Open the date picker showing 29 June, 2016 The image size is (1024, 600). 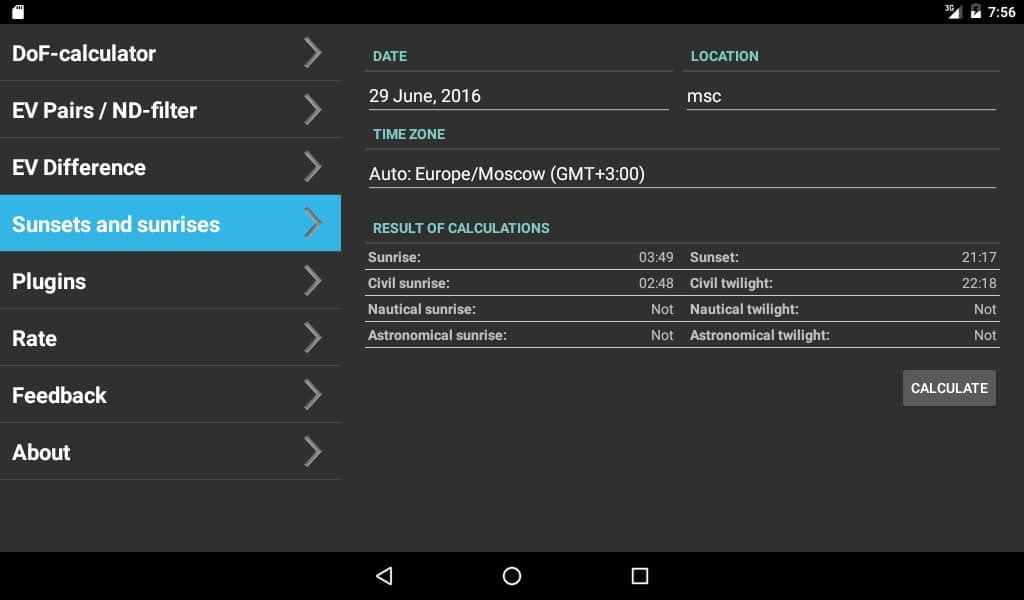pos(518,96)
